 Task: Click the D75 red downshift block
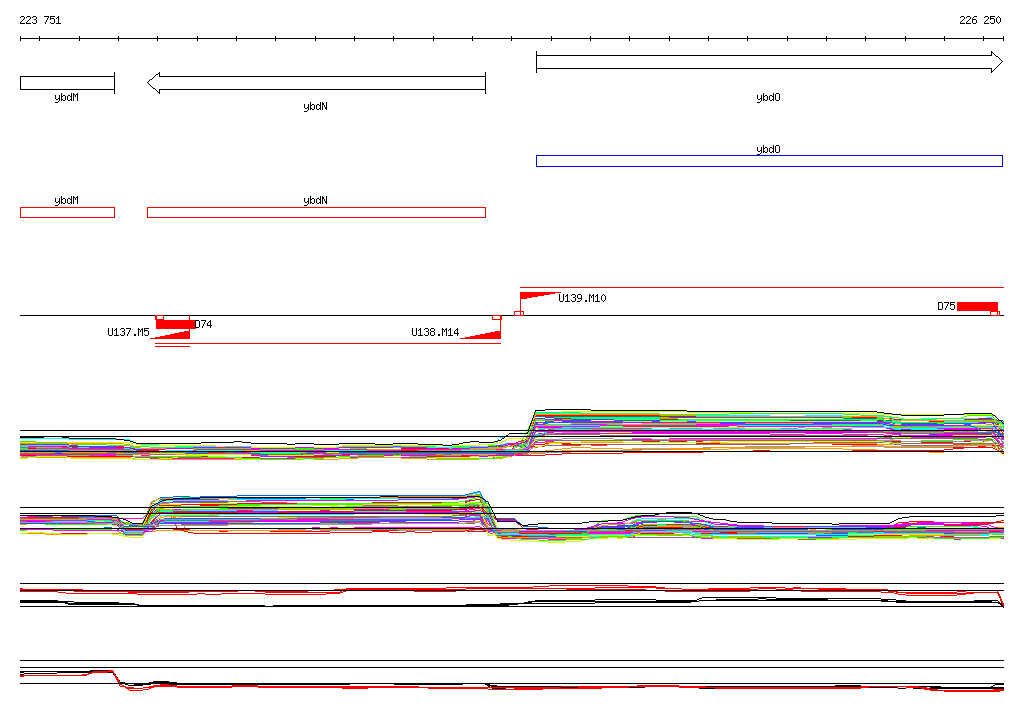977,306
